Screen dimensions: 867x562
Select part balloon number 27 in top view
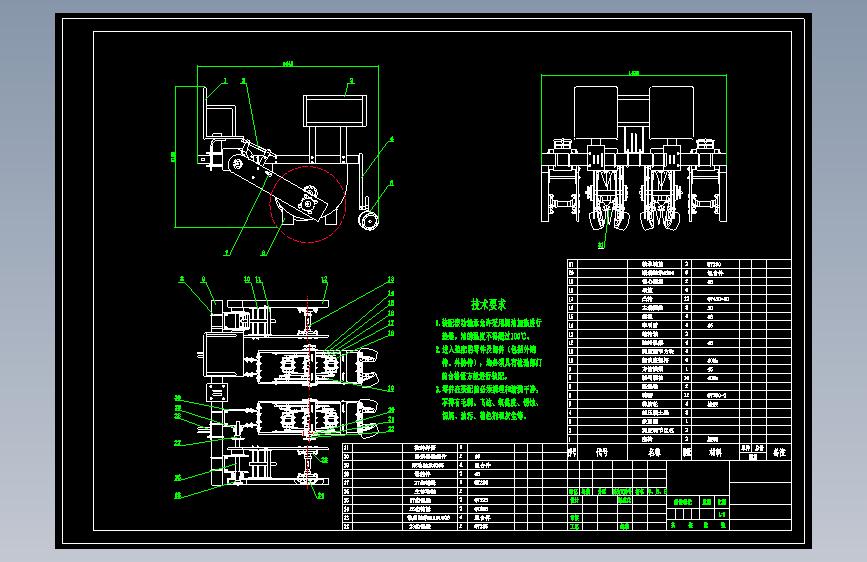tap(178, 443)
